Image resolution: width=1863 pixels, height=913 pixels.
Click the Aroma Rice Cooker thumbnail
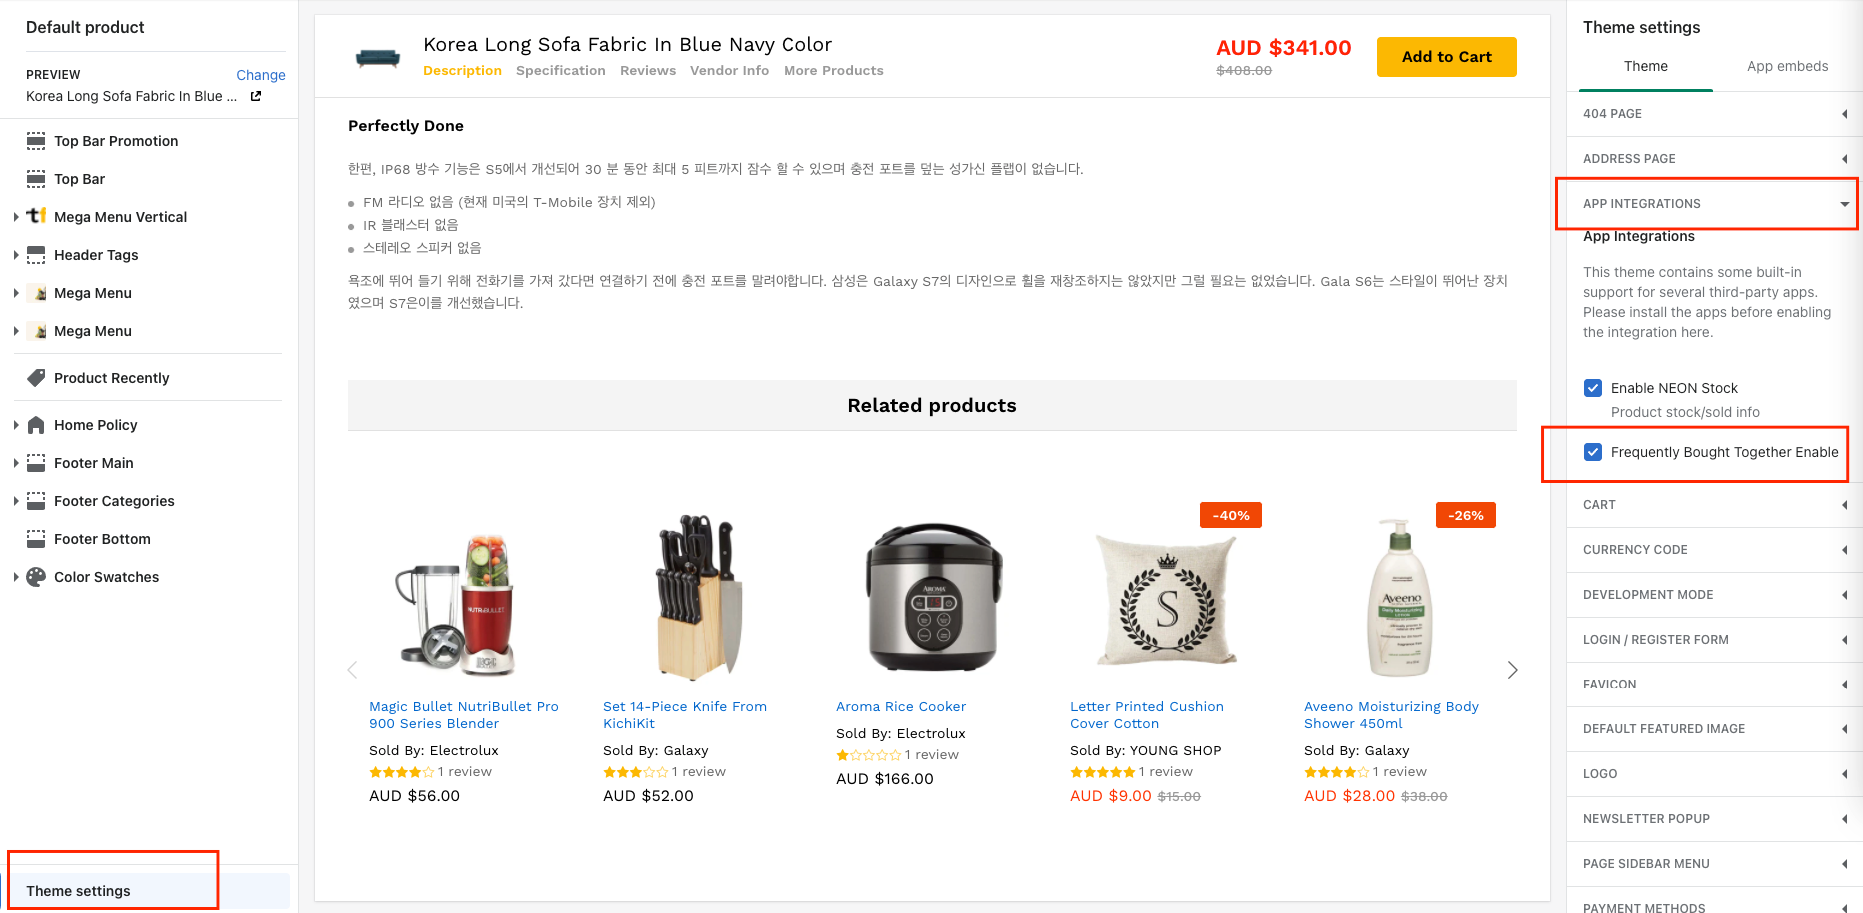click(x=934, y=599)
